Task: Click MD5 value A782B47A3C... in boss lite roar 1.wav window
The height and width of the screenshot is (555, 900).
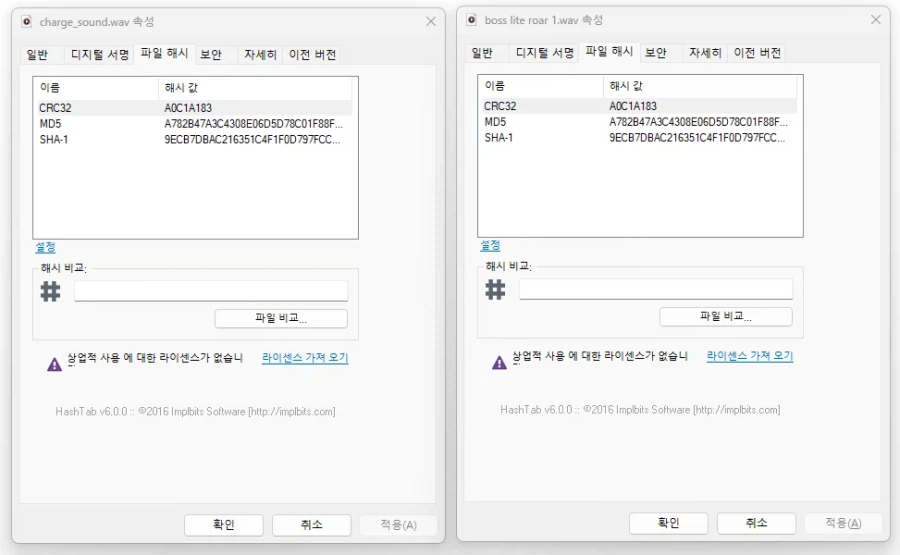Action: pos(698,122)
